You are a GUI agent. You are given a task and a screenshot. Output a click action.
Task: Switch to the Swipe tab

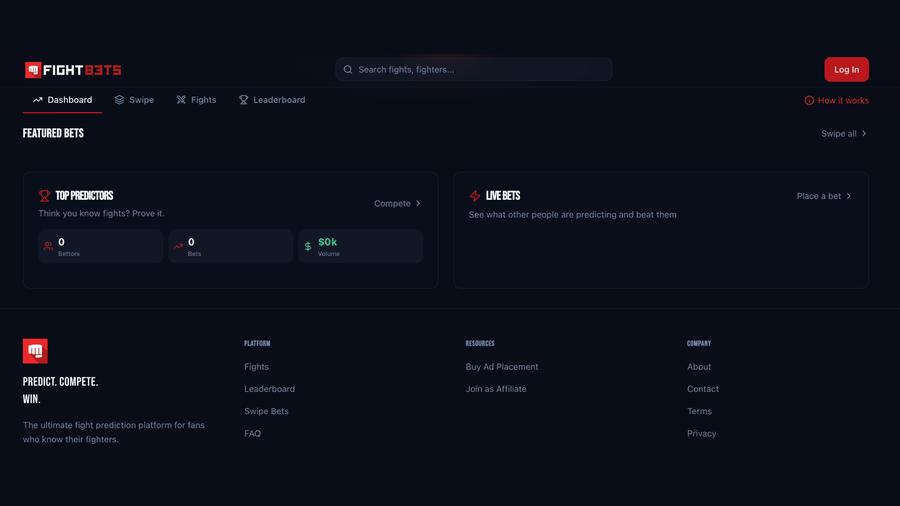click(x=134, y=100)
